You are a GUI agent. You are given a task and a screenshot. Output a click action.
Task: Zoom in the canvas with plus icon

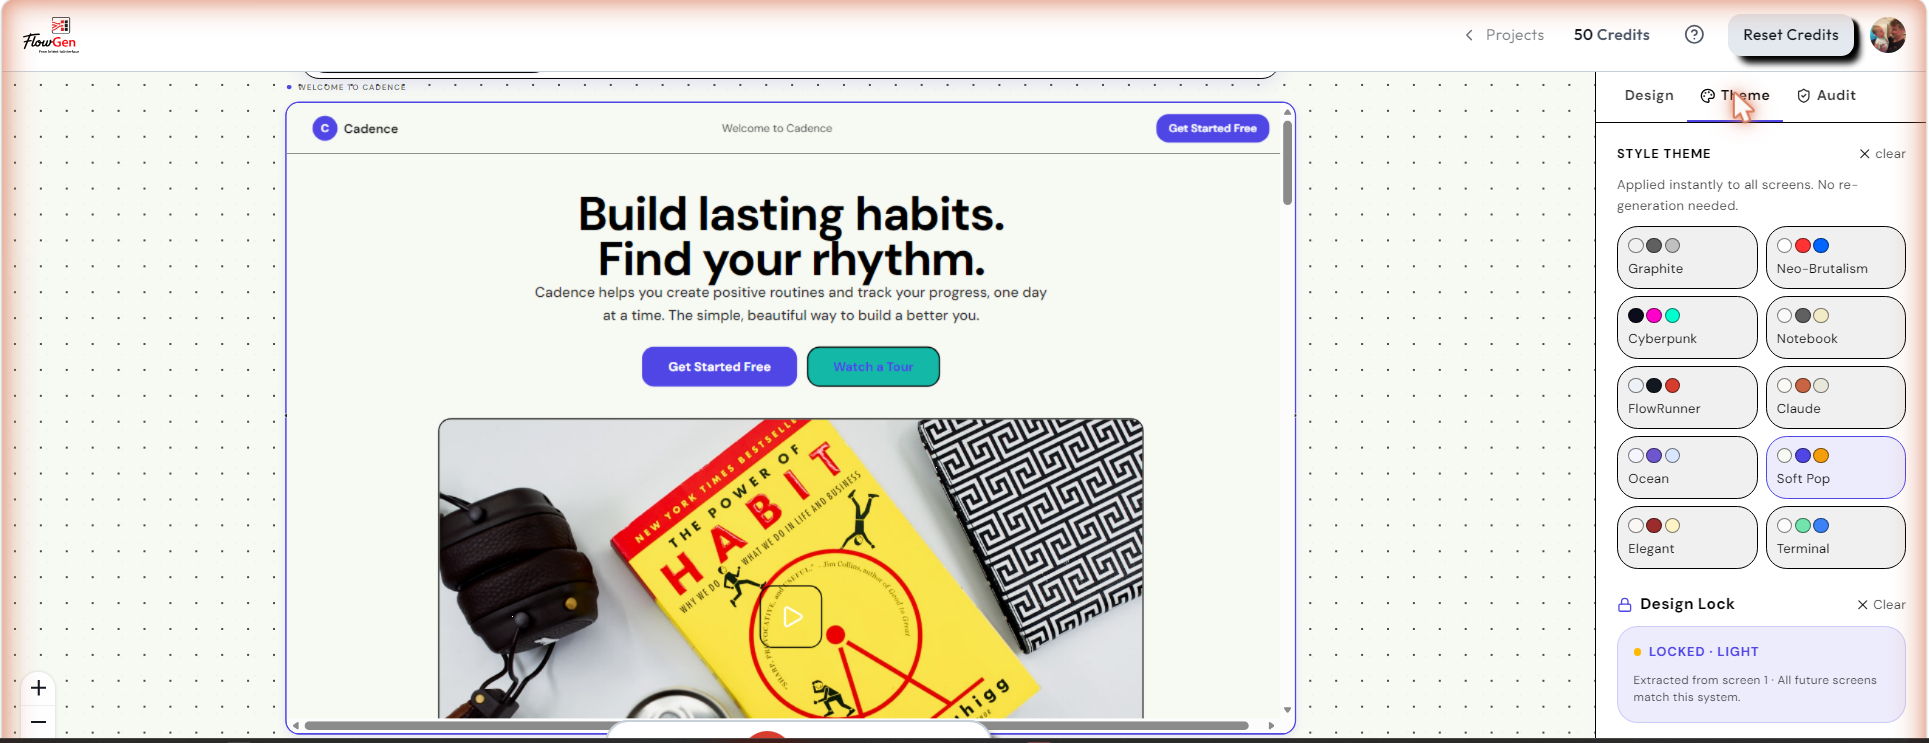pyautogui.click(x=38, y=688)
